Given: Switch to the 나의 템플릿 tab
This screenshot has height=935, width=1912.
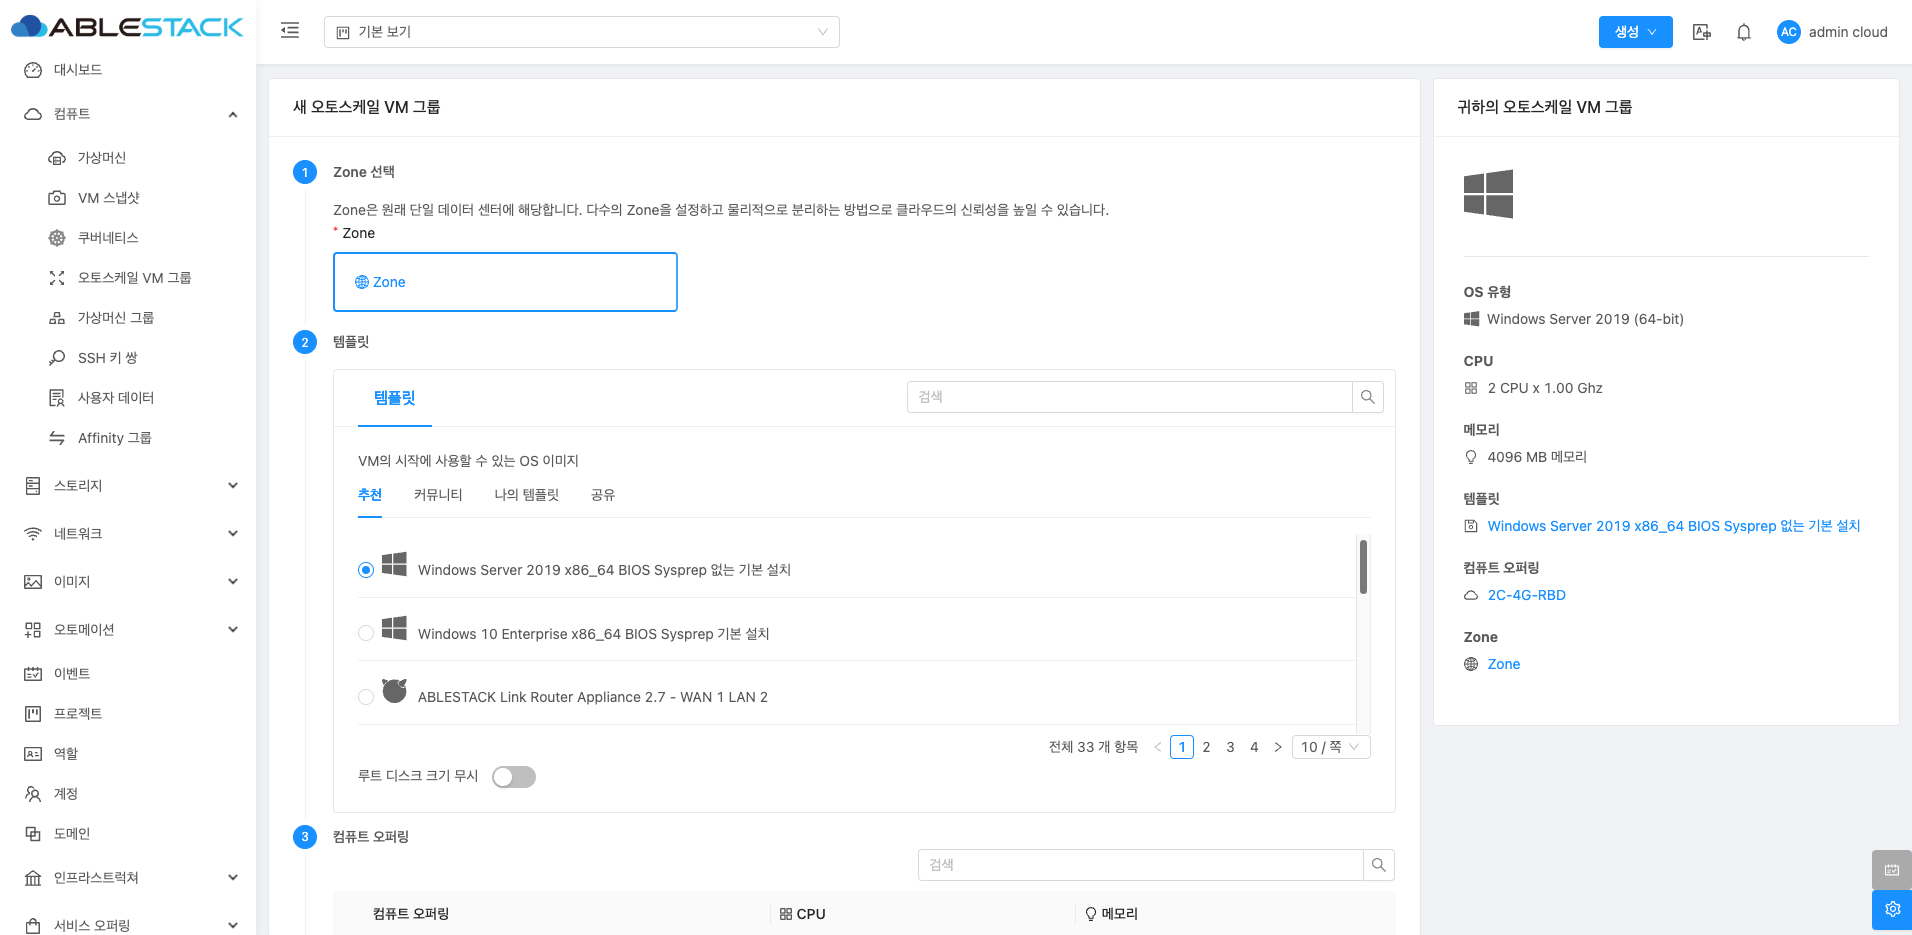Looking at the screenshot, I should click(x=526, y=495).
